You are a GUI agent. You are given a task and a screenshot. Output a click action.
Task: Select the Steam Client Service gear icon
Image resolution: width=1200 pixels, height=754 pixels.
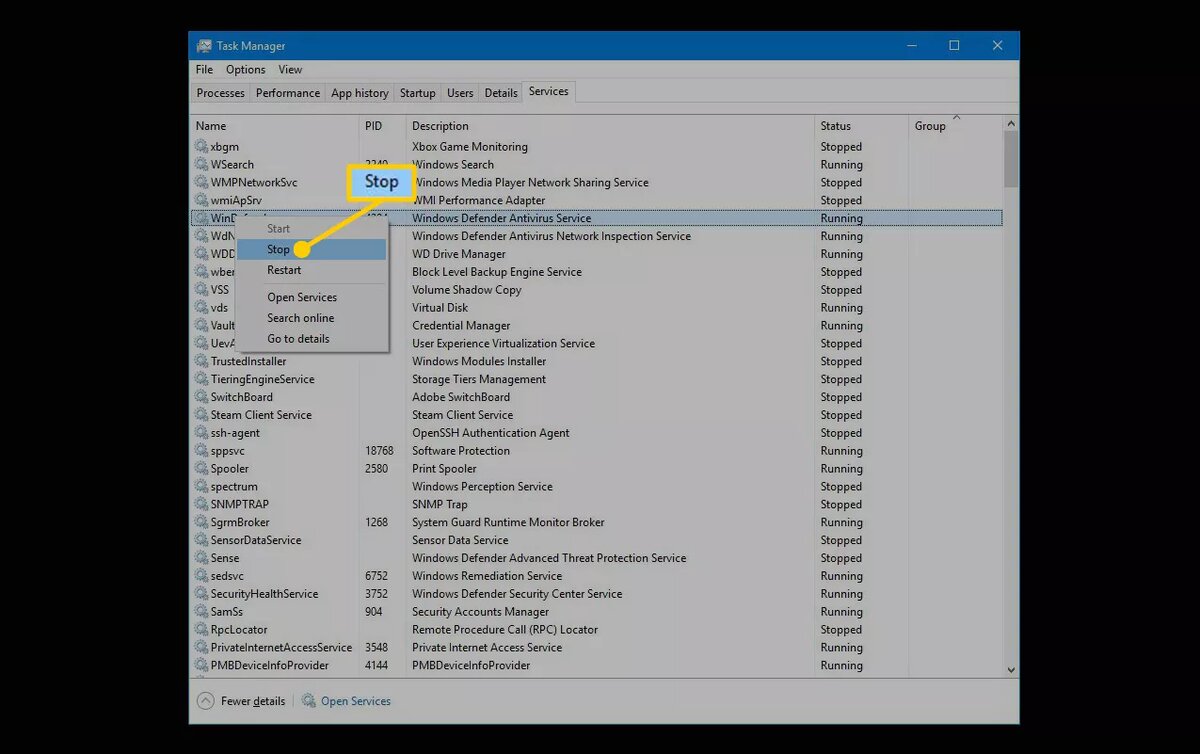coord(201,415)
